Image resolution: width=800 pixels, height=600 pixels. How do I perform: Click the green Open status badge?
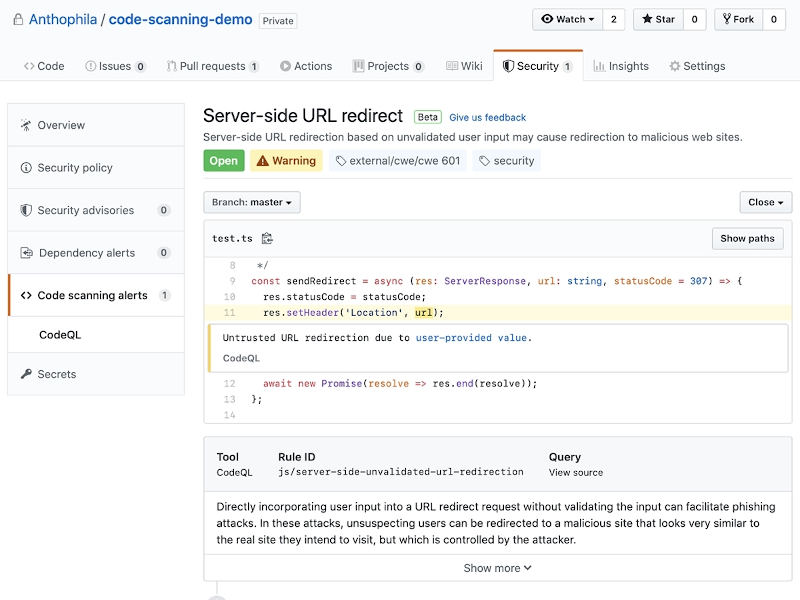[223, 161]
